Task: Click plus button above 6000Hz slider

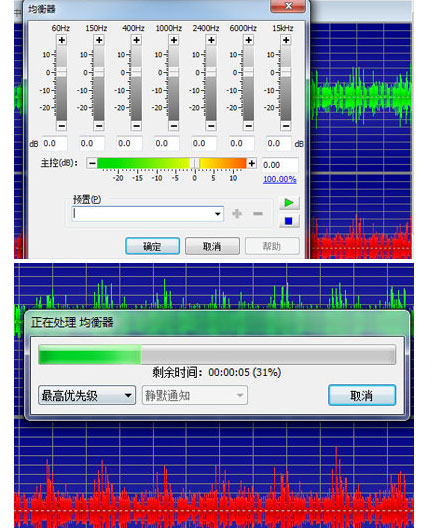Action: tap(248, 40)
